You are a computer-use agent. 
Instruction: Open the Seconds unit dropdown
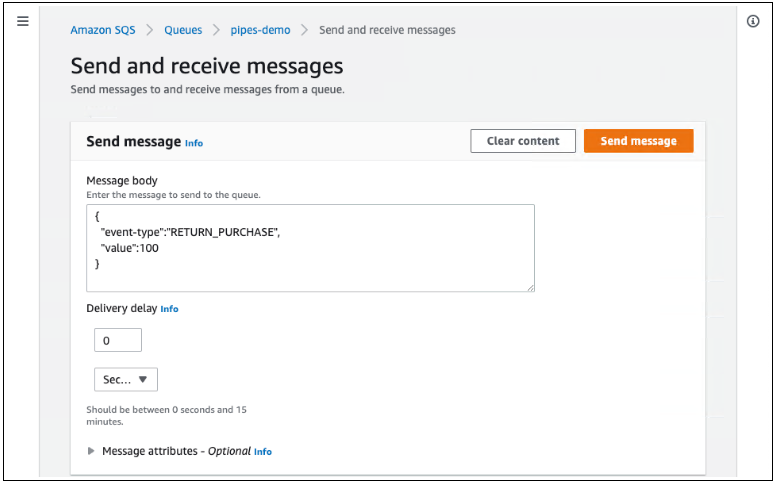tap(125, 379)
